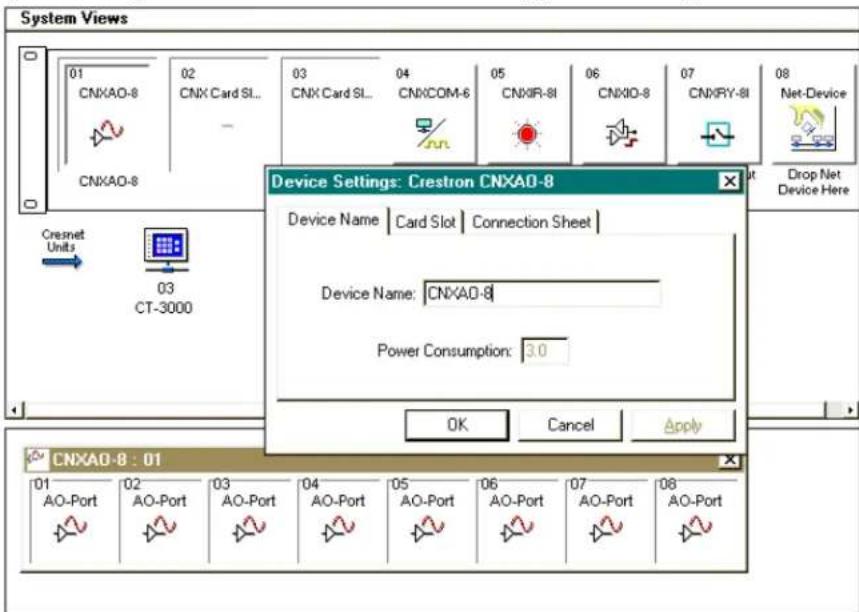
Task: Select AO-Port 08 icon
Action: point(695,529)
